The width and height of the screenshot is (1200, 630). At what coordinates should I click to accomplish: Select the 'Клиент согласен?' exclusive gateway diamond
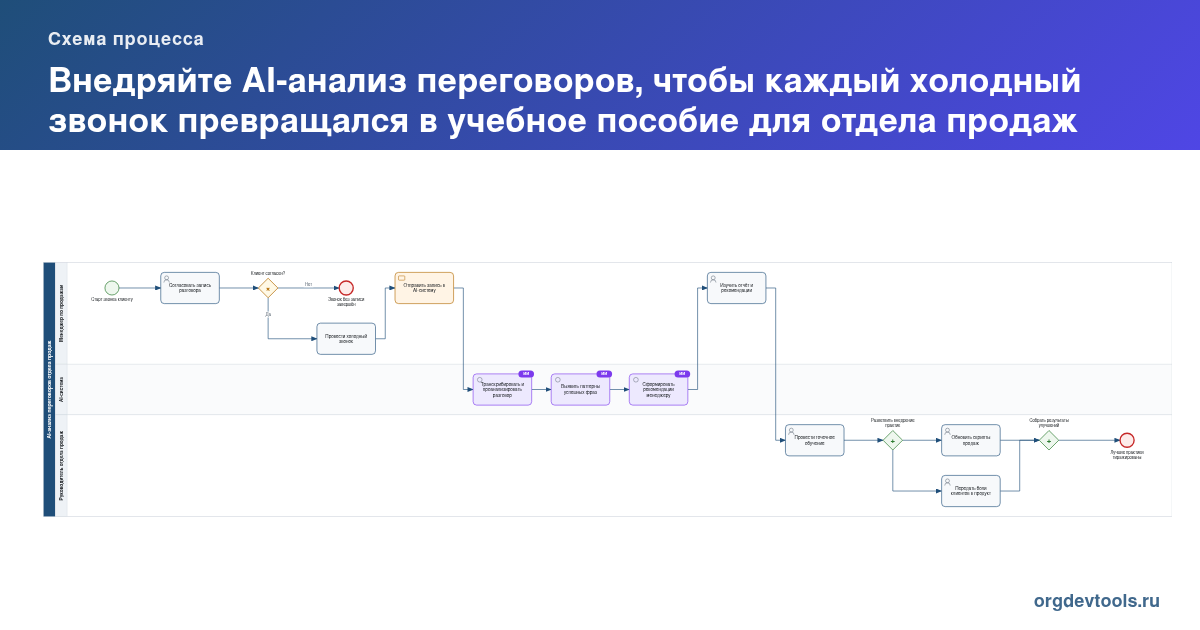coord(268,288)
